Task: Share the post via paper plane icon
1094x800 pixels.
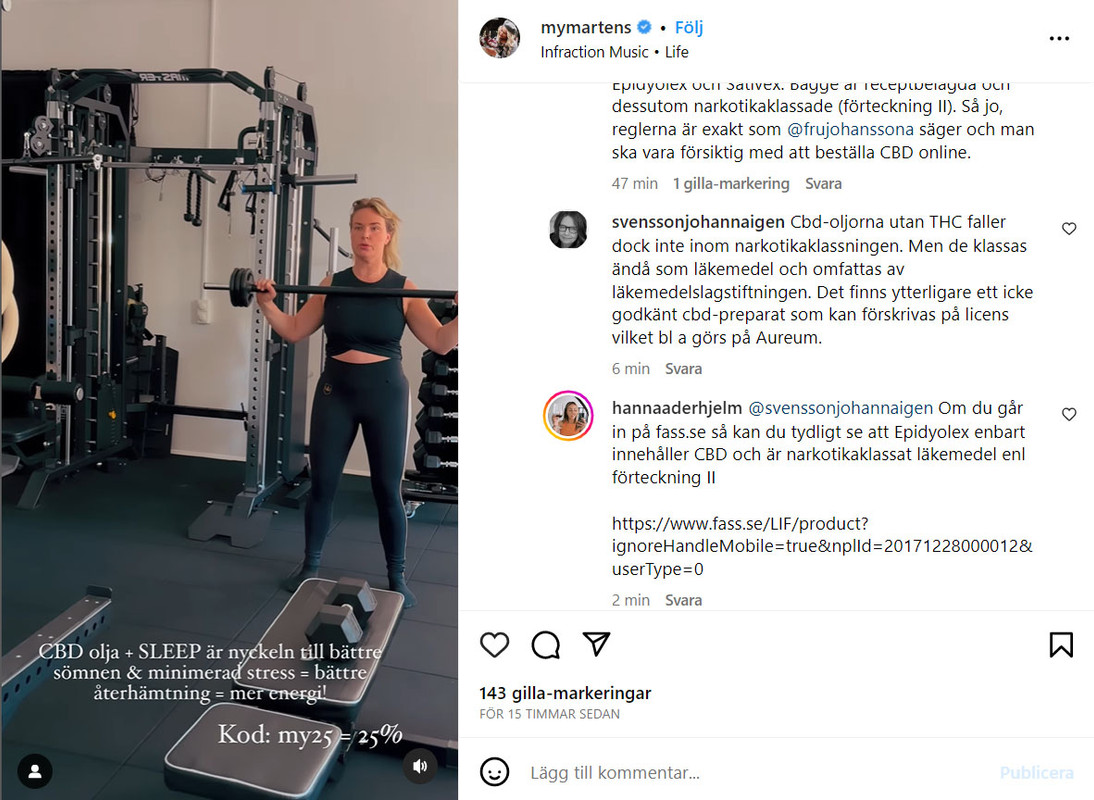Action: click(x=597, y=644)
